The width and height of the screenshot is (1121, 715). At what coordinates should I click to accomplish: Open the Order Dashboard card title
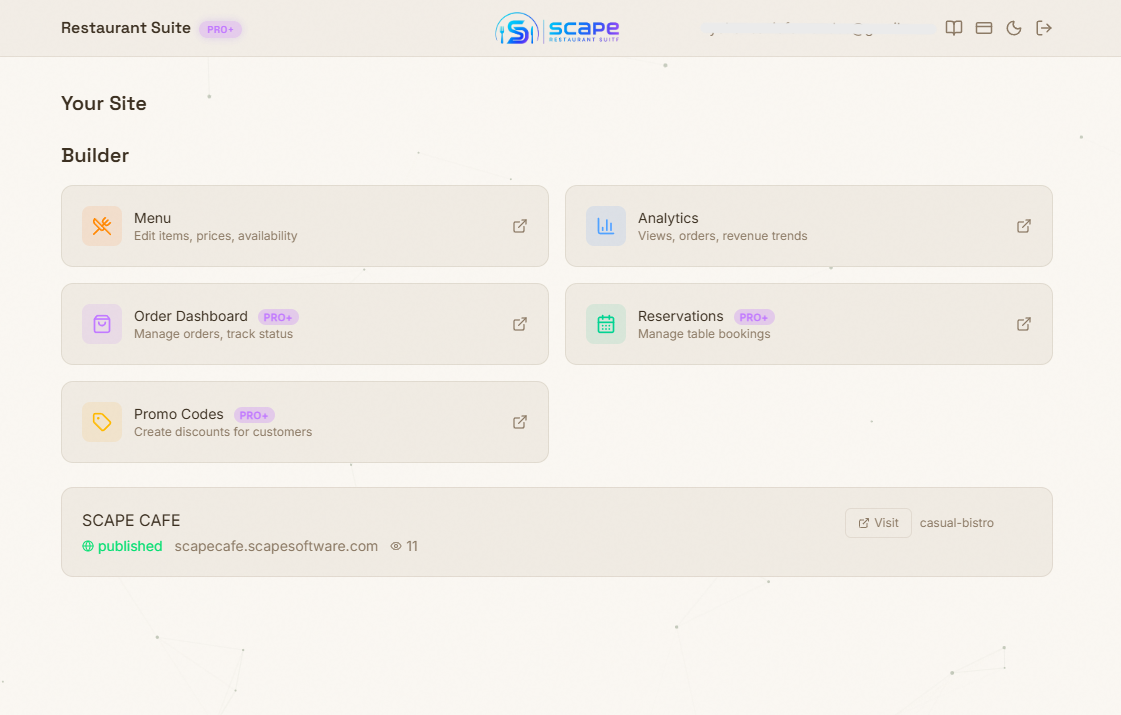(191, 316)
